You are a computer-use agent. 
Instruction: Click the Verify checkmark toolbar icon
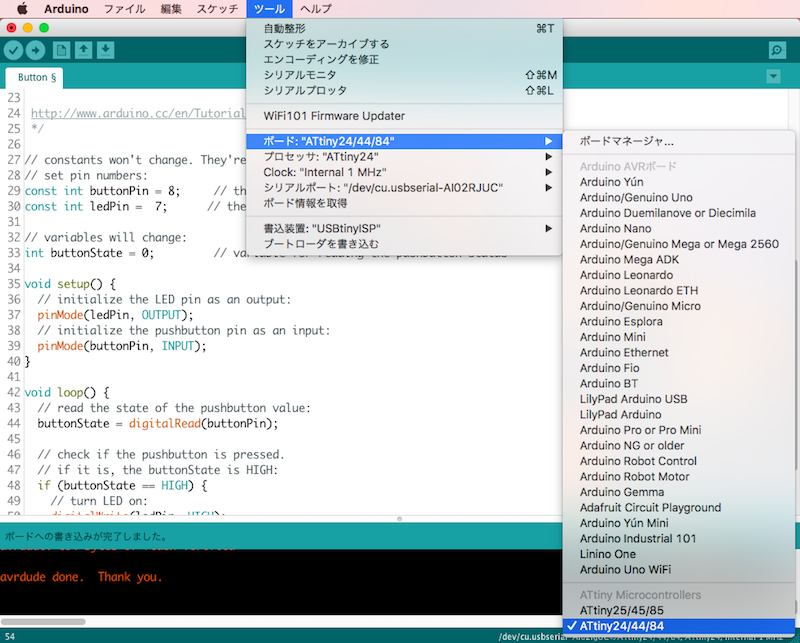(x=13, y=50)
